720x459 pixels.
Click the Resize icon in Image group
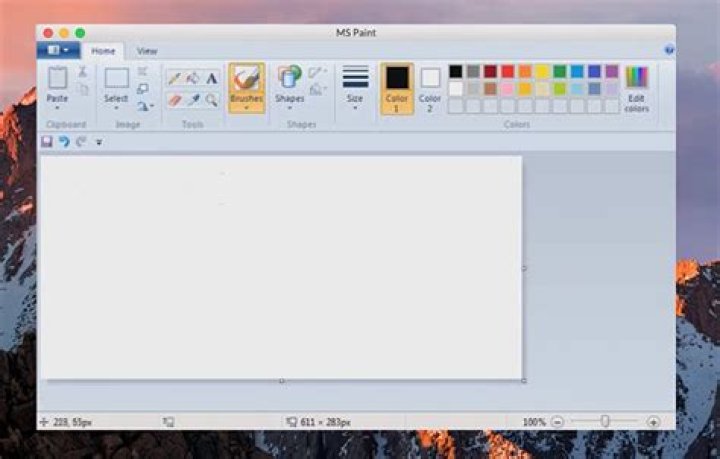(143, 89)
